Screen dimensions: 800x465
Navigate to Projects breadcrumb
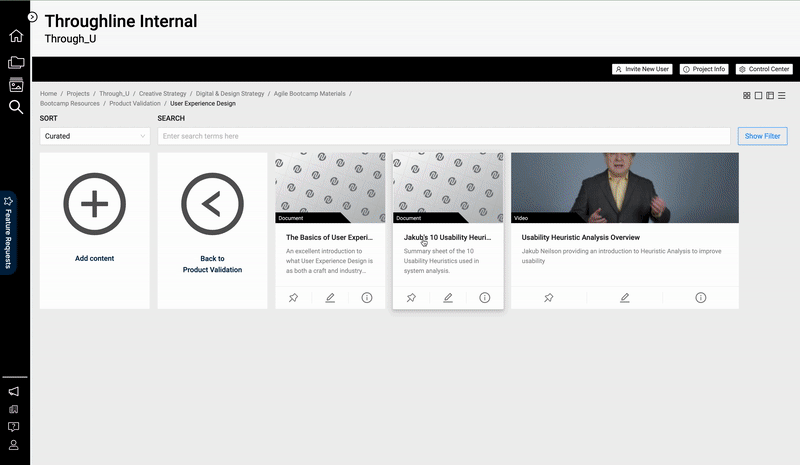click(x=78, y=94)
